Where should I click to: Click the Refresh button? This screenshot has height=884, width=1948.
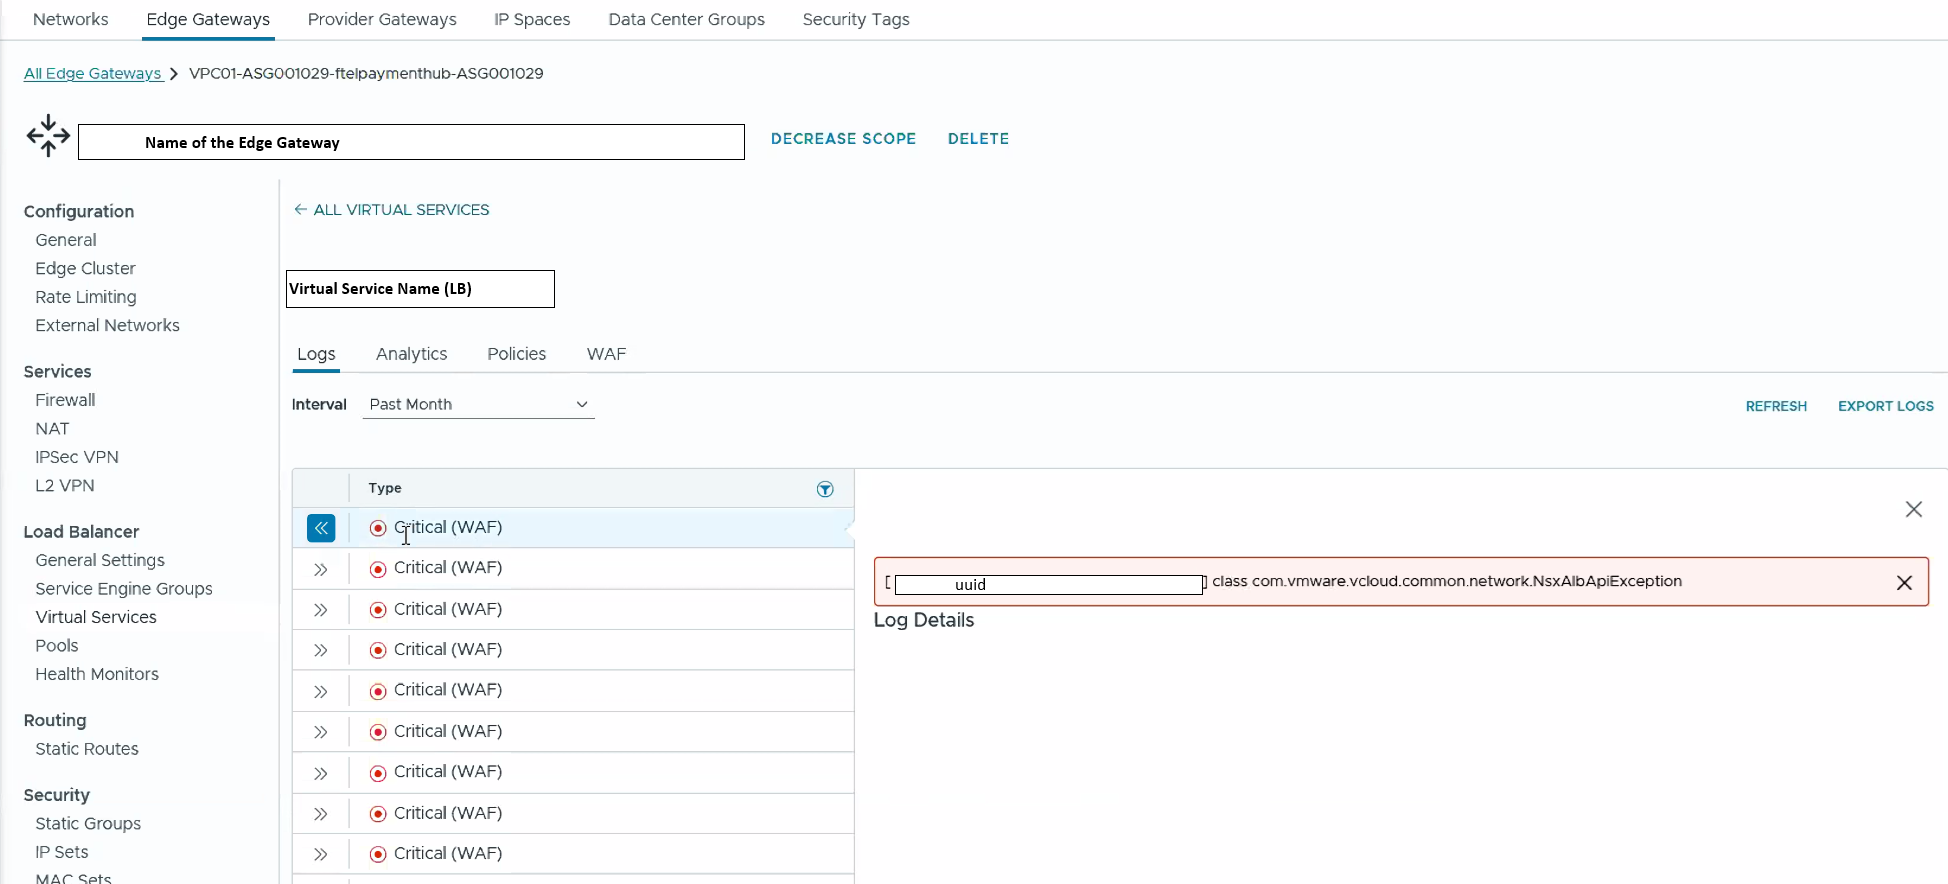point(1776,406)
